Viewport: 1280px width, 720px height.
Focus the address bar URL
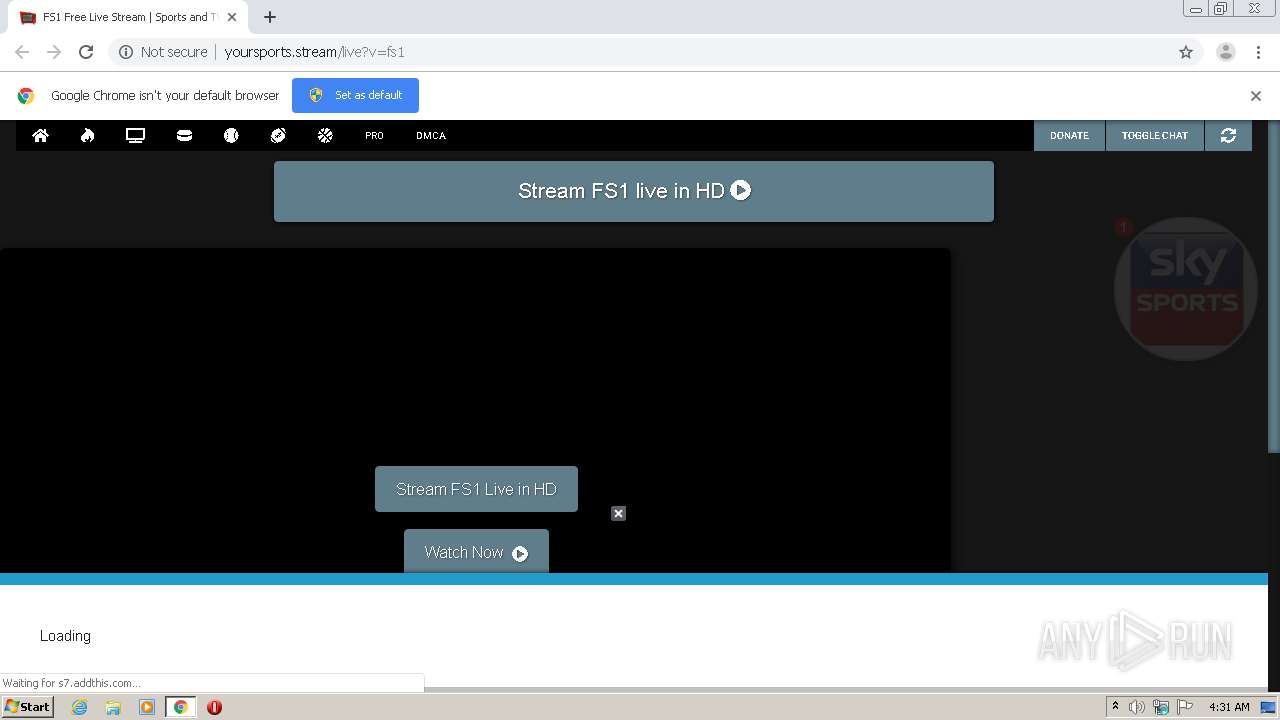tap(314, 52)
